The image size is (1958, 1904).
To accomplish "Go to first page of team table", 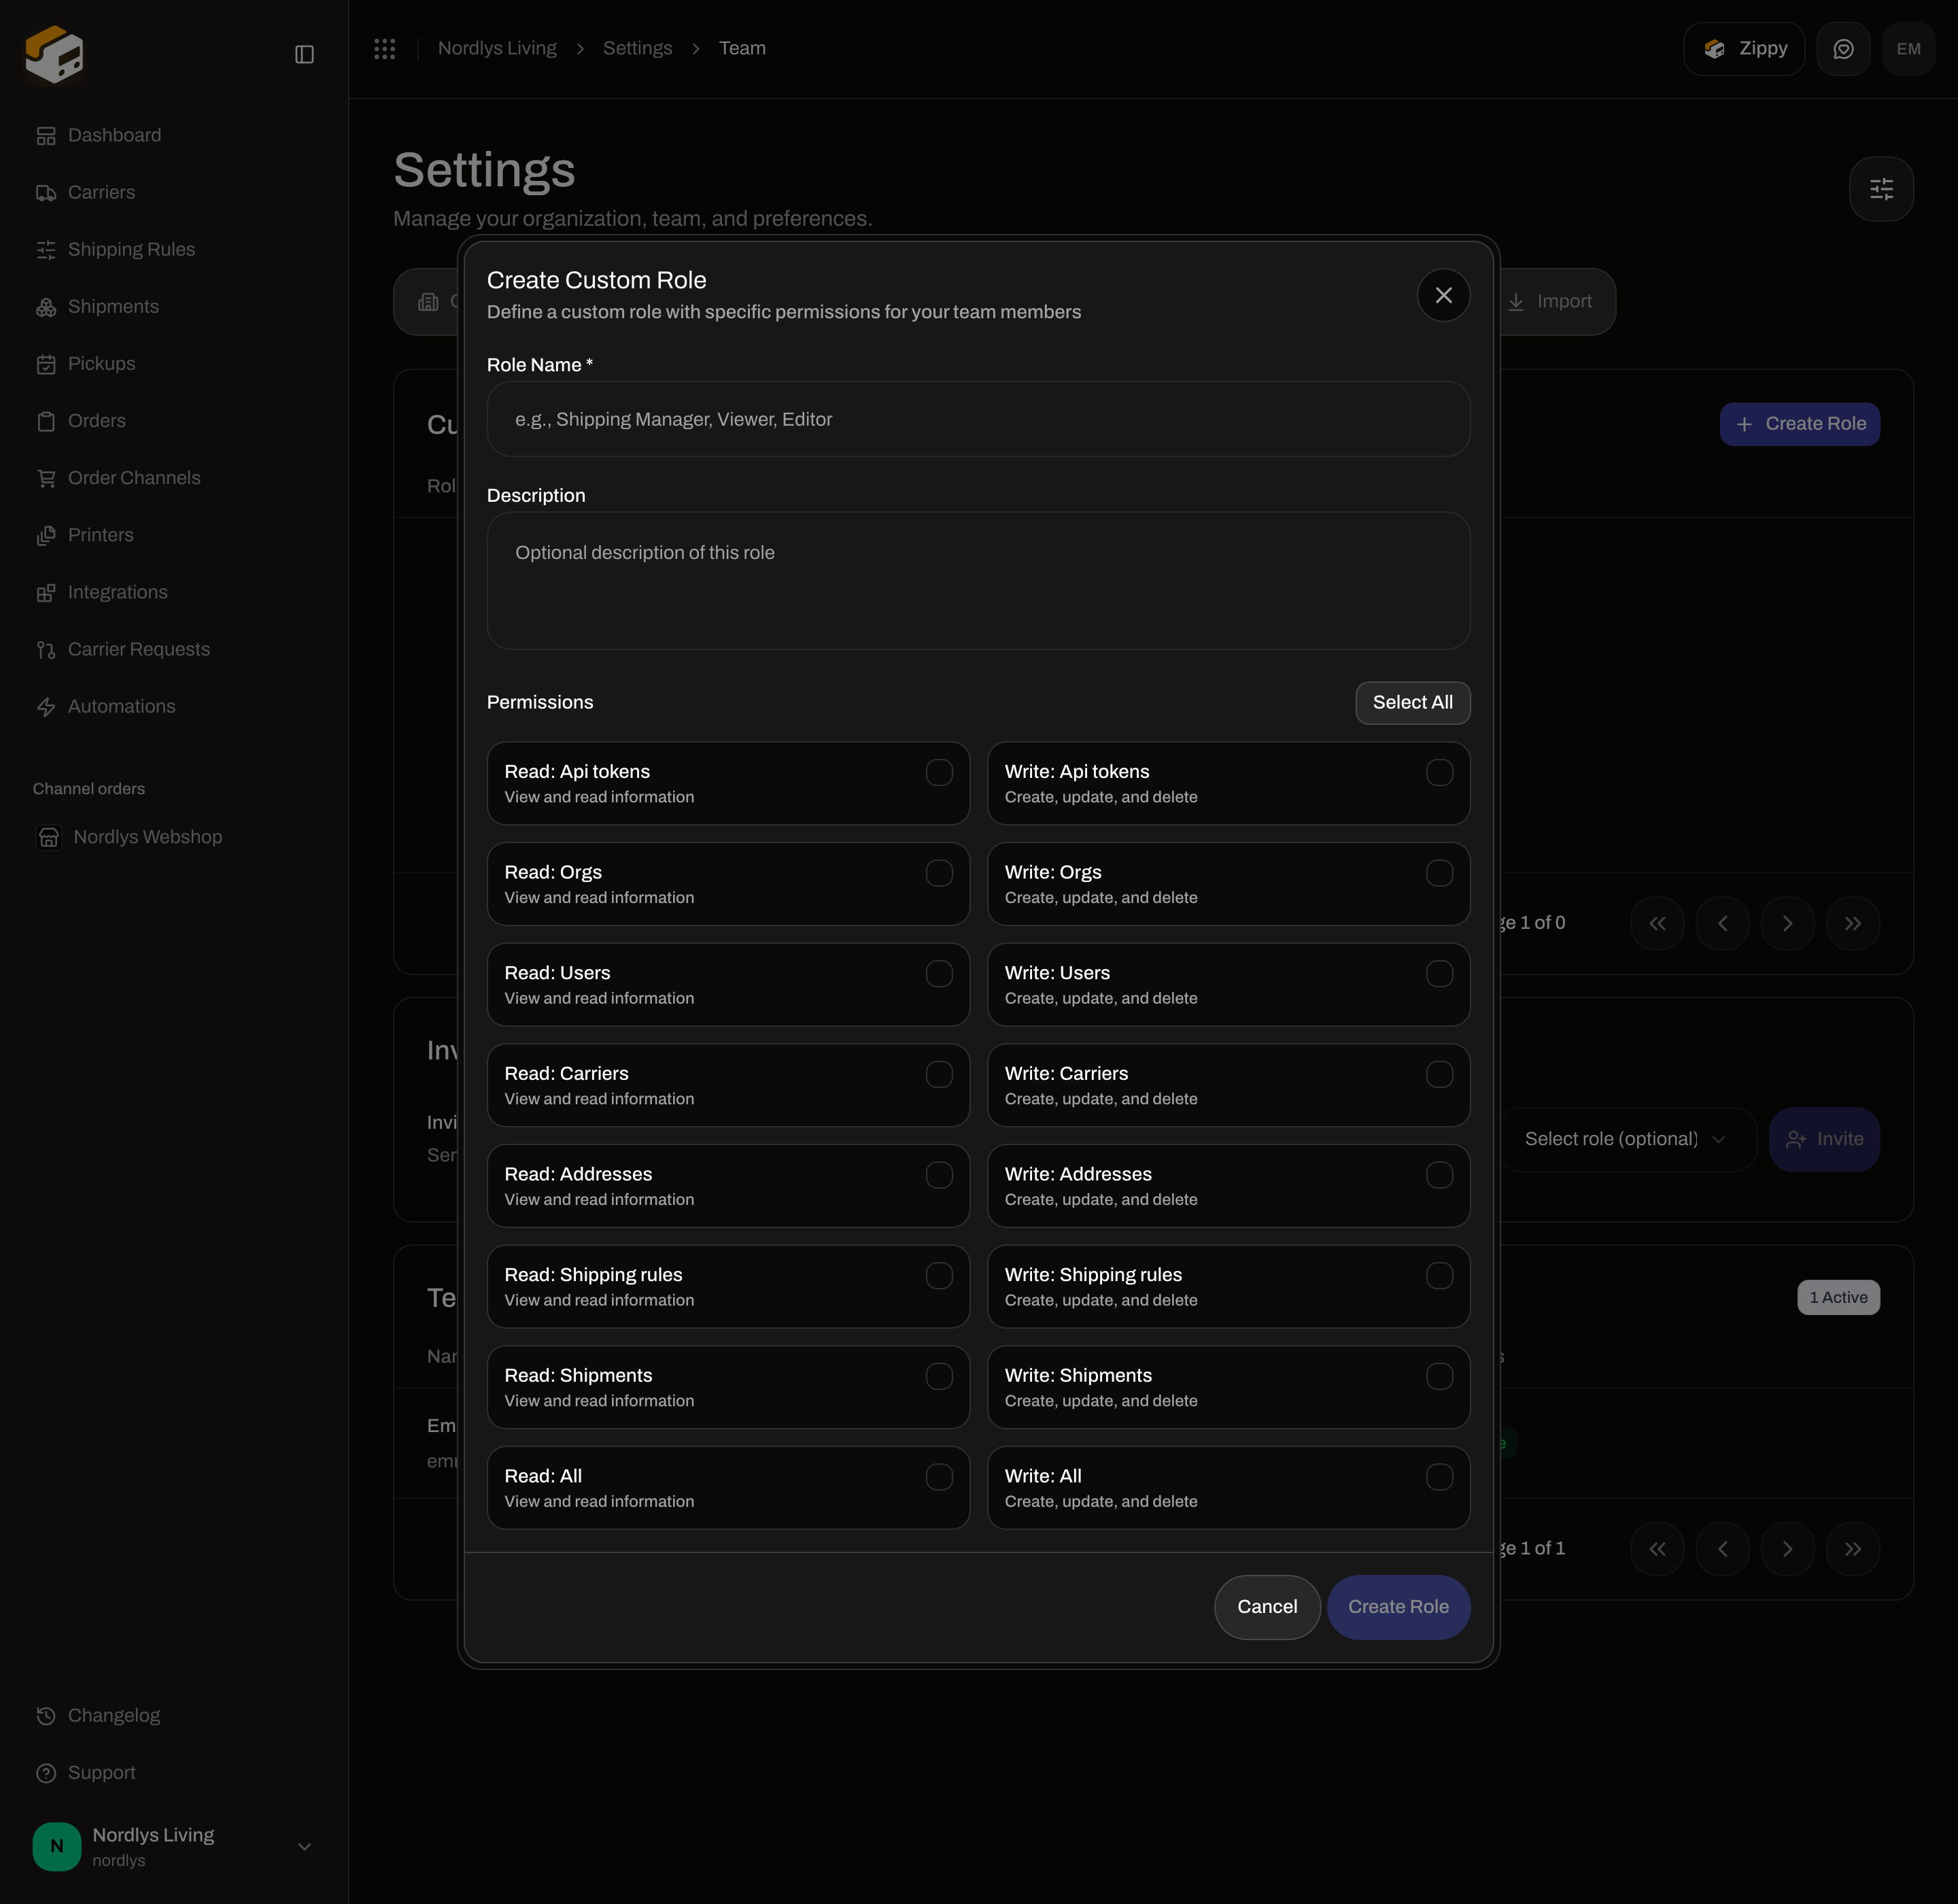I will click(1657, 1548).
